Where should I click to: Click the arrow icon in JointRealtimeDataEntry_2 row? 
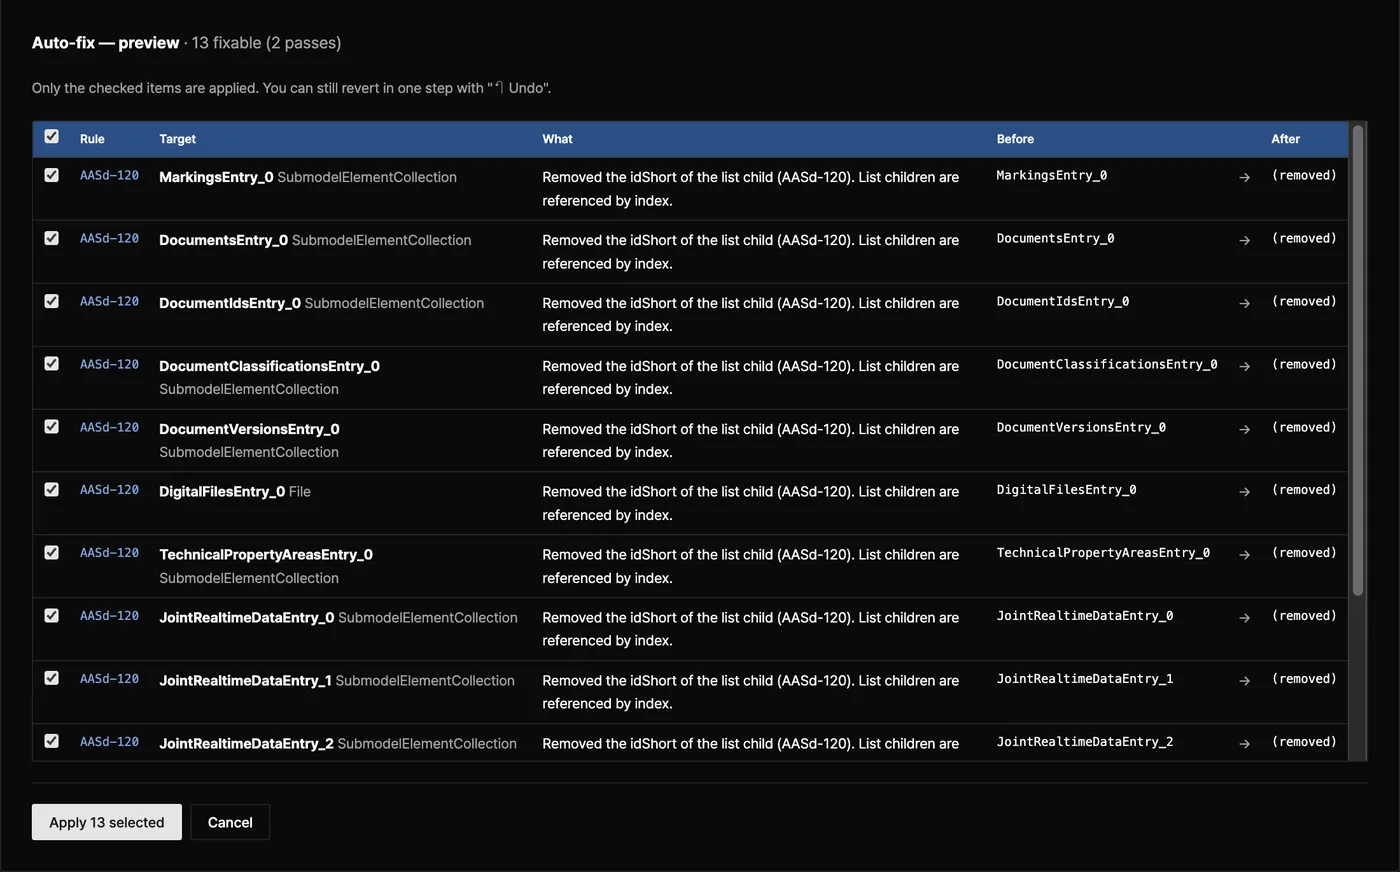(1244, 744)
